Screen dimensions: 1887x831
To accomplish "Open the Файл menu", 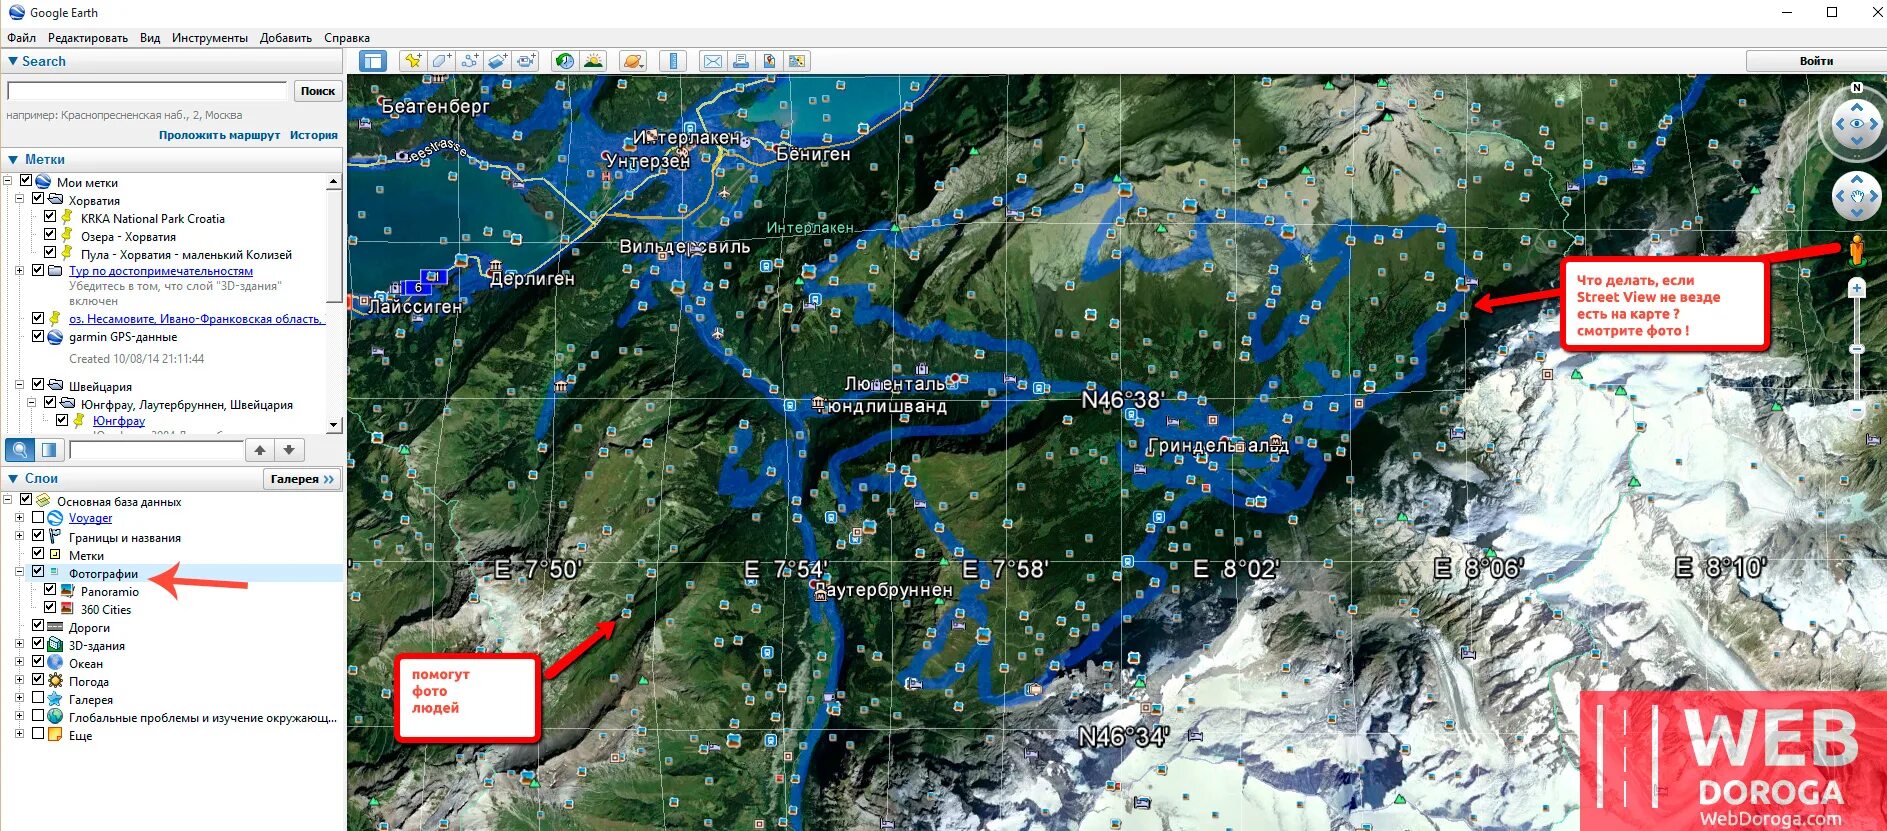I will coord(21,38).
